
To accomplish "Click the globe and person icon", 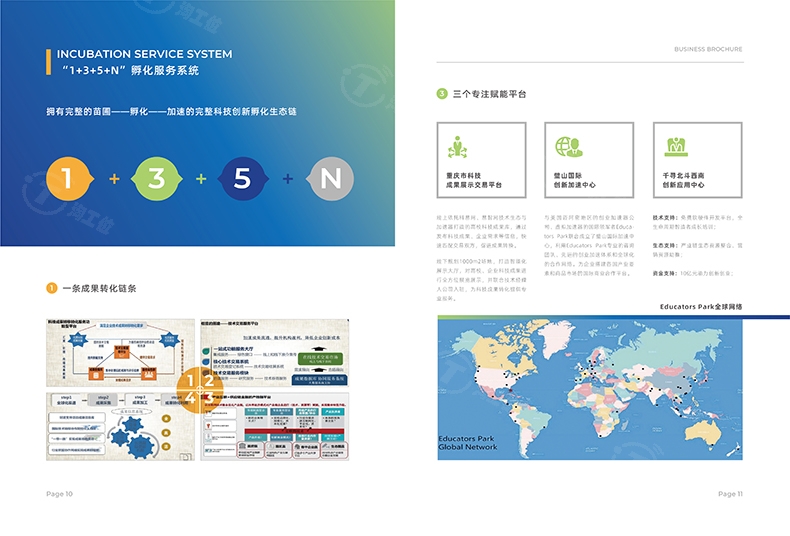I will tap(568, 147).
